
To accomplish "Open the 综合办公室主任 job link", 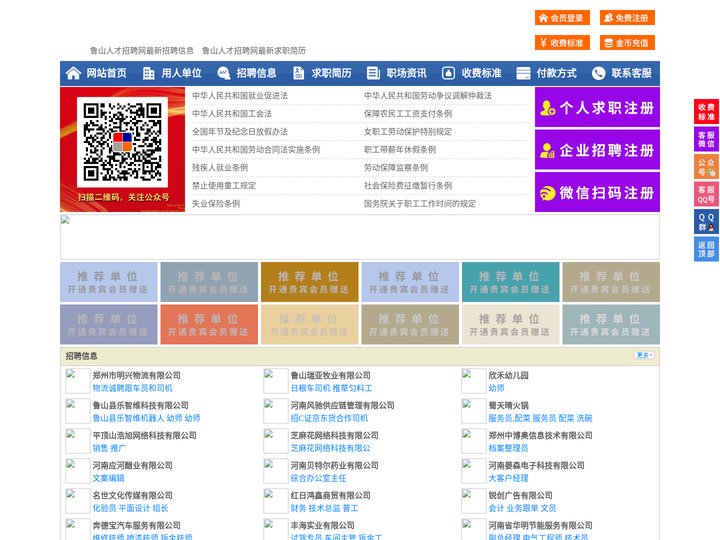I will tap(318, 478).
